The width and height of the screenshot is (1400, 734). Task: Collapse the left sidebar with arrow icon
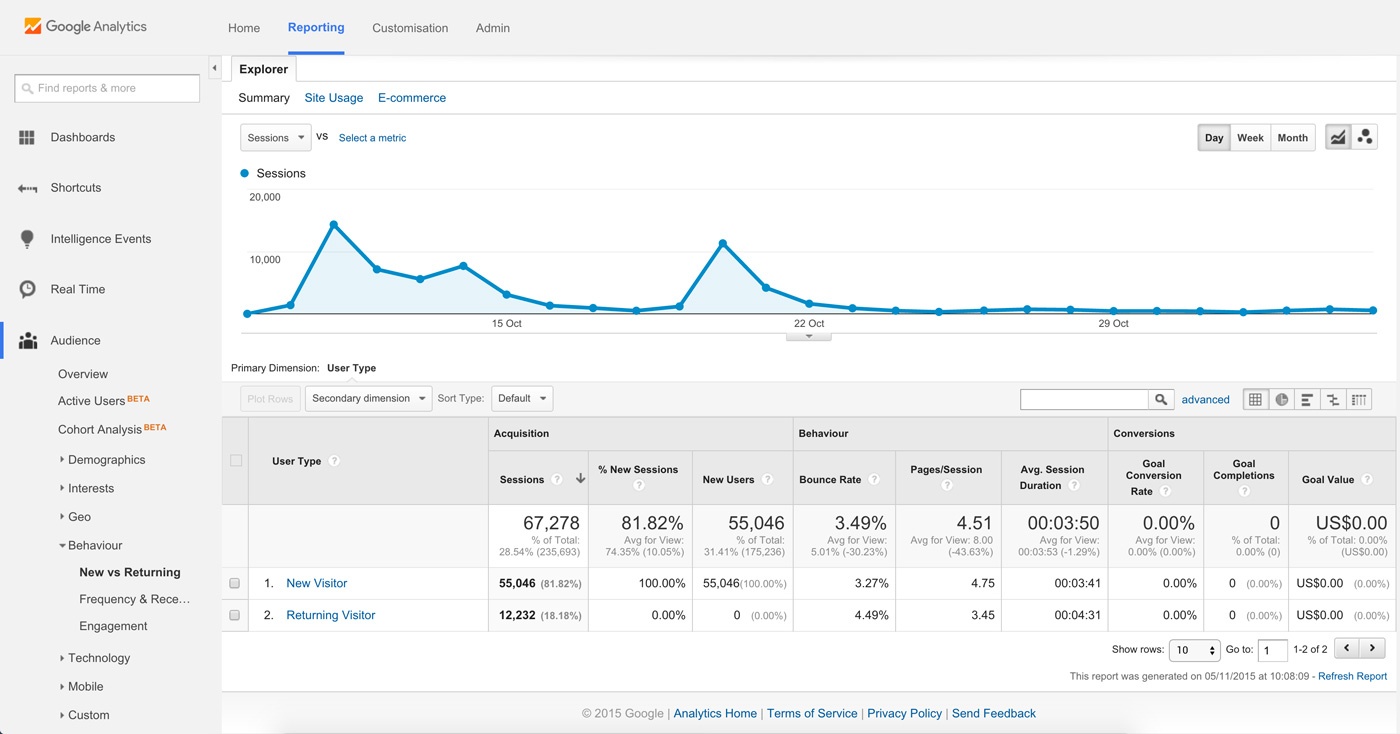tap(214, 68)
